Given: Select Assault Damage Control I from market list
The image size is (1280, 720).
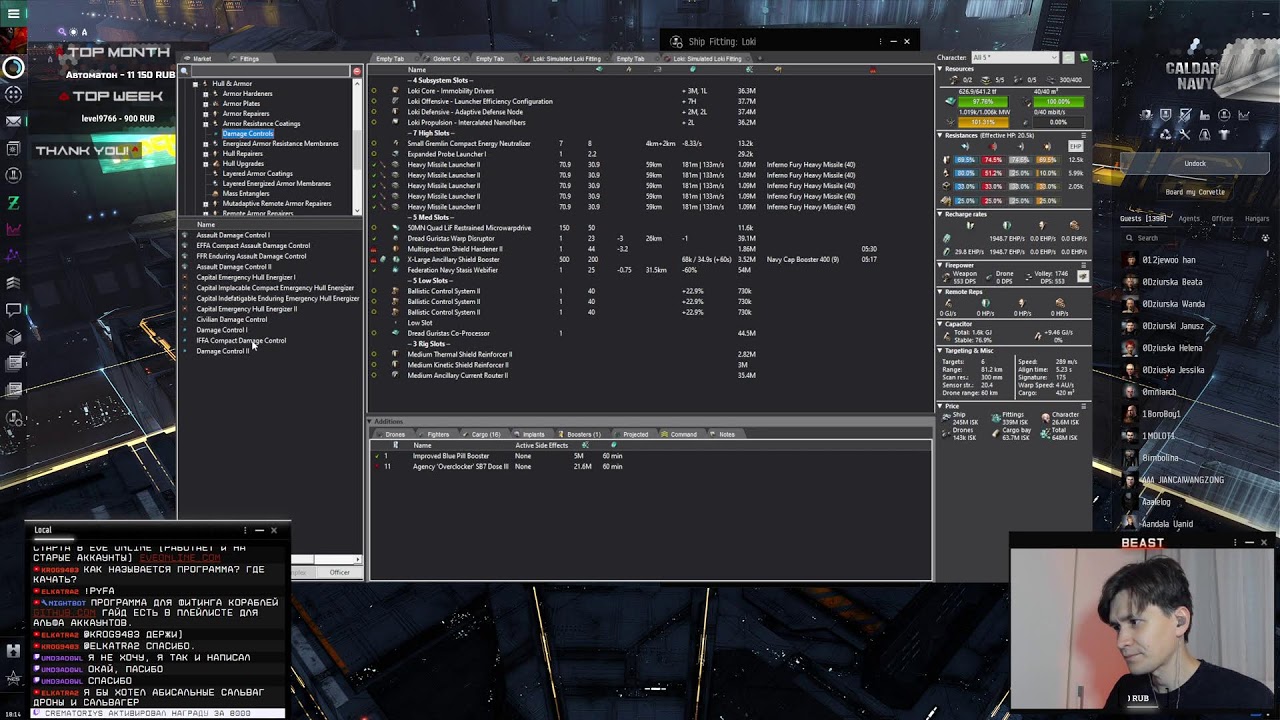Looking at the screenshot, I should (x=232, y=235).
